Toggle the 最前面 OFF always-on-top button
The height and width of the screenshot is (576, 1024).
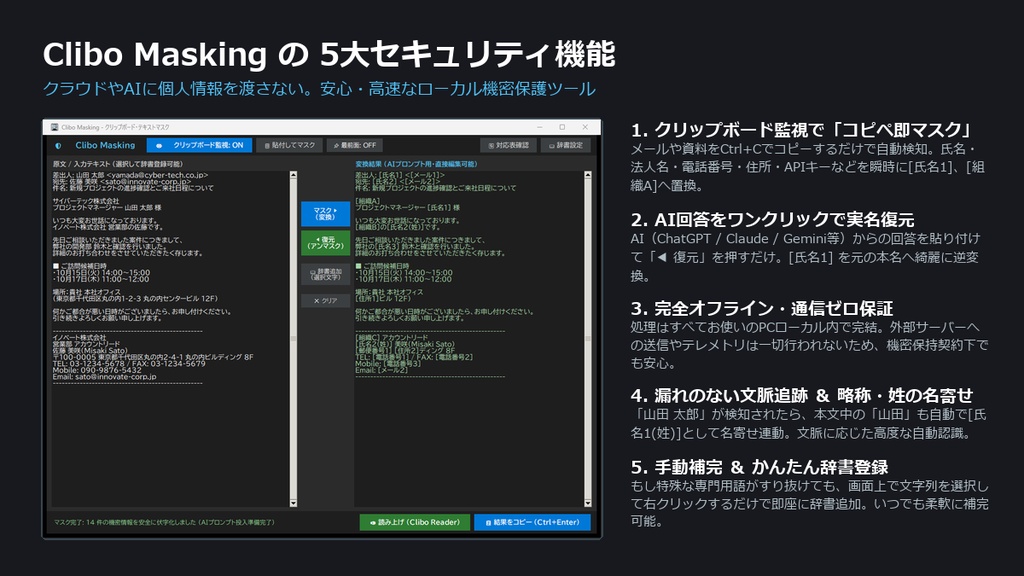click(x=356, y=145)
